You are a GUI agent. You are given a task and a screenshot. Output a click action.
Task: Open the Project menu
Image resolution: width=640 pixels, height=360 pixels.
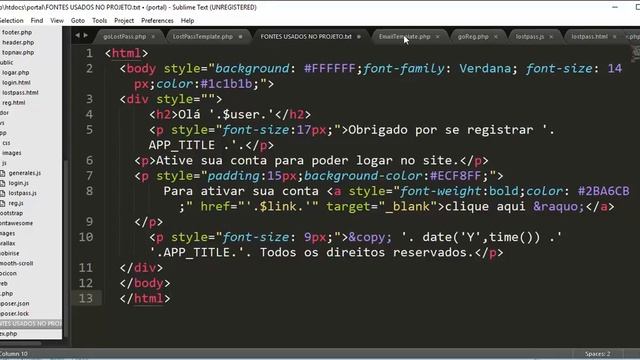pos(124,20)
